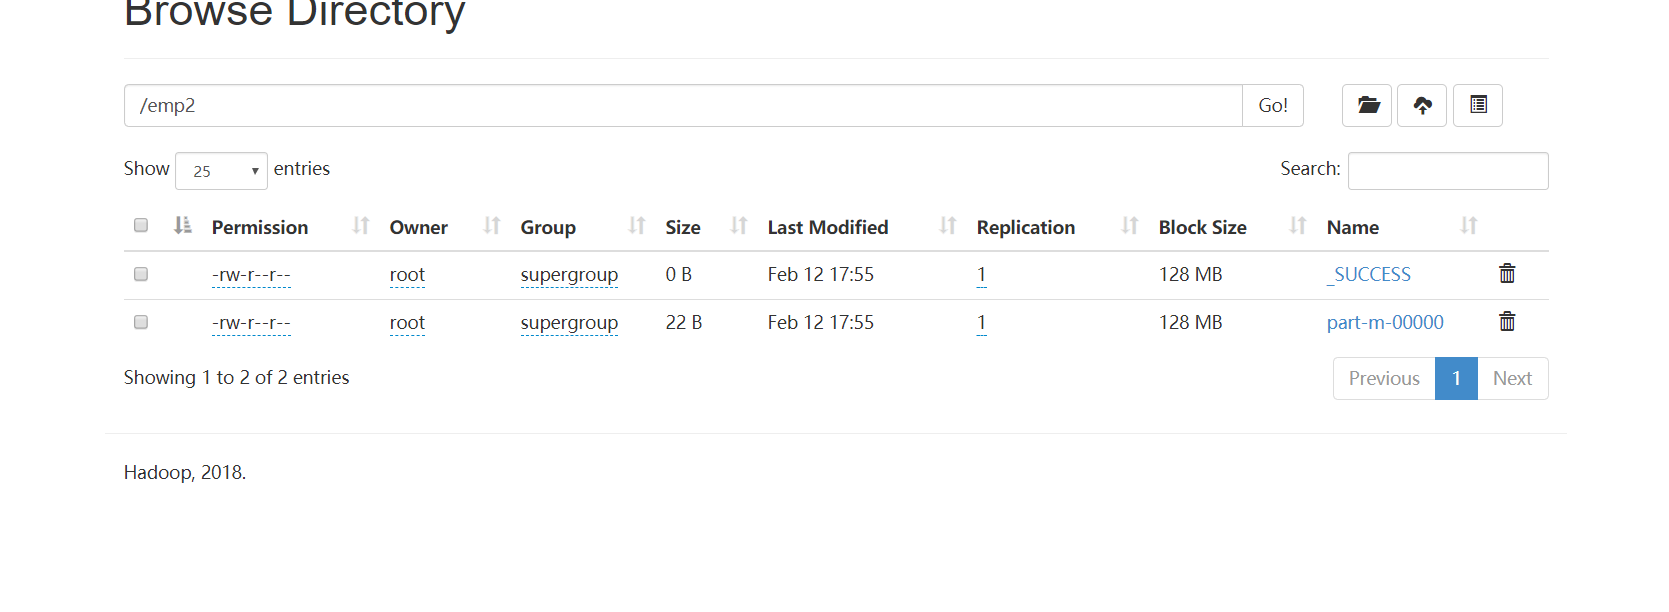This screenshot has width=1669, height=612.
Task: Change supergroup of part-m-00000 row
Action: (569, 323)
